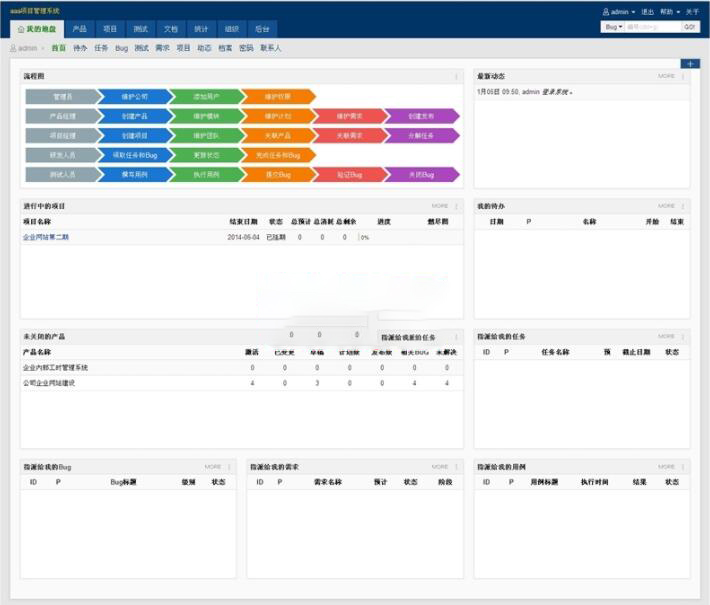Open the Bug search type dropdown
The width and height of the screenshot is (710, 605).
613,27
